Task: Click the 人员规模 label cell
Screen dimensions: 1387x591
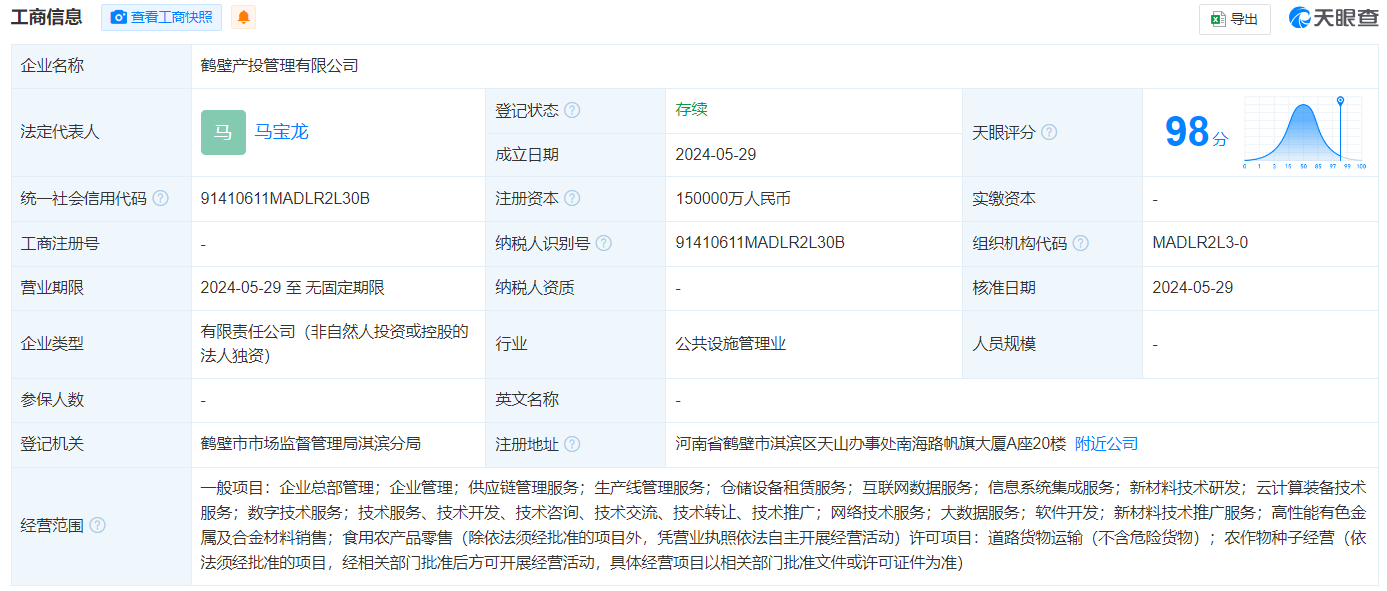Action: [x=1052, y=343]
